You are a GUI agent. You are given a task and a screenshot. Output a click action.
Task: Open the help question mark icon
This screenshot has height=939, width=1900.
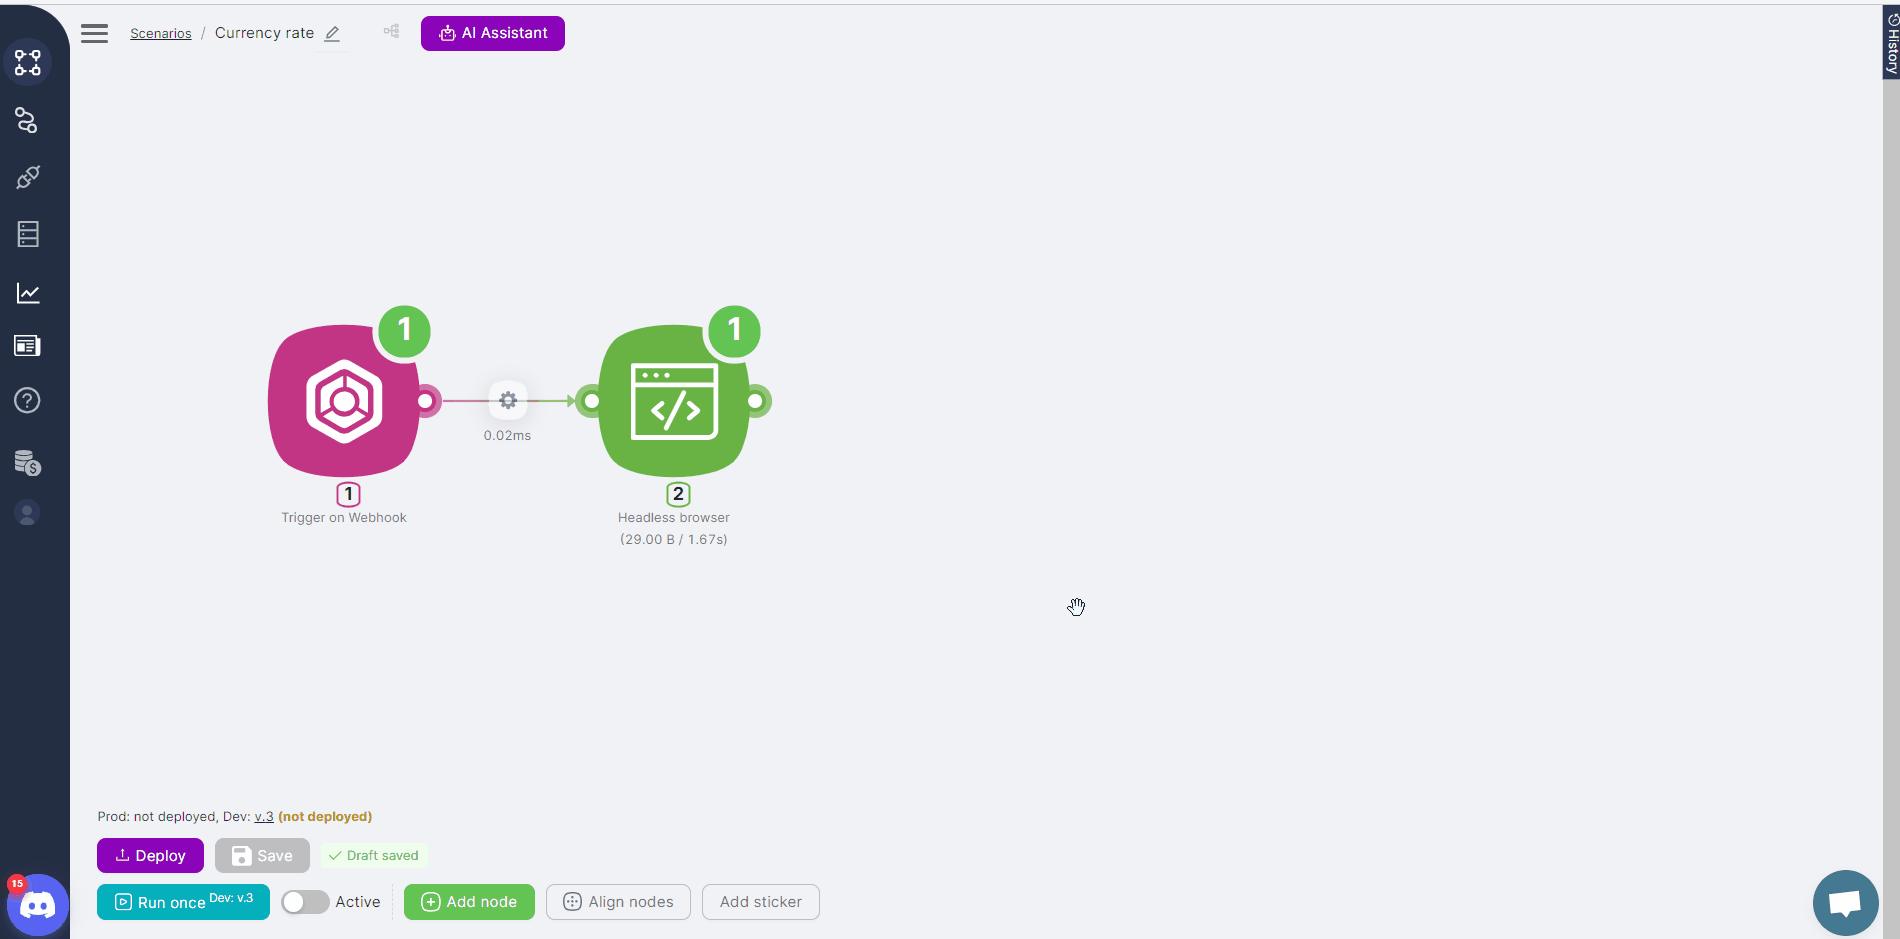(28, 400)
